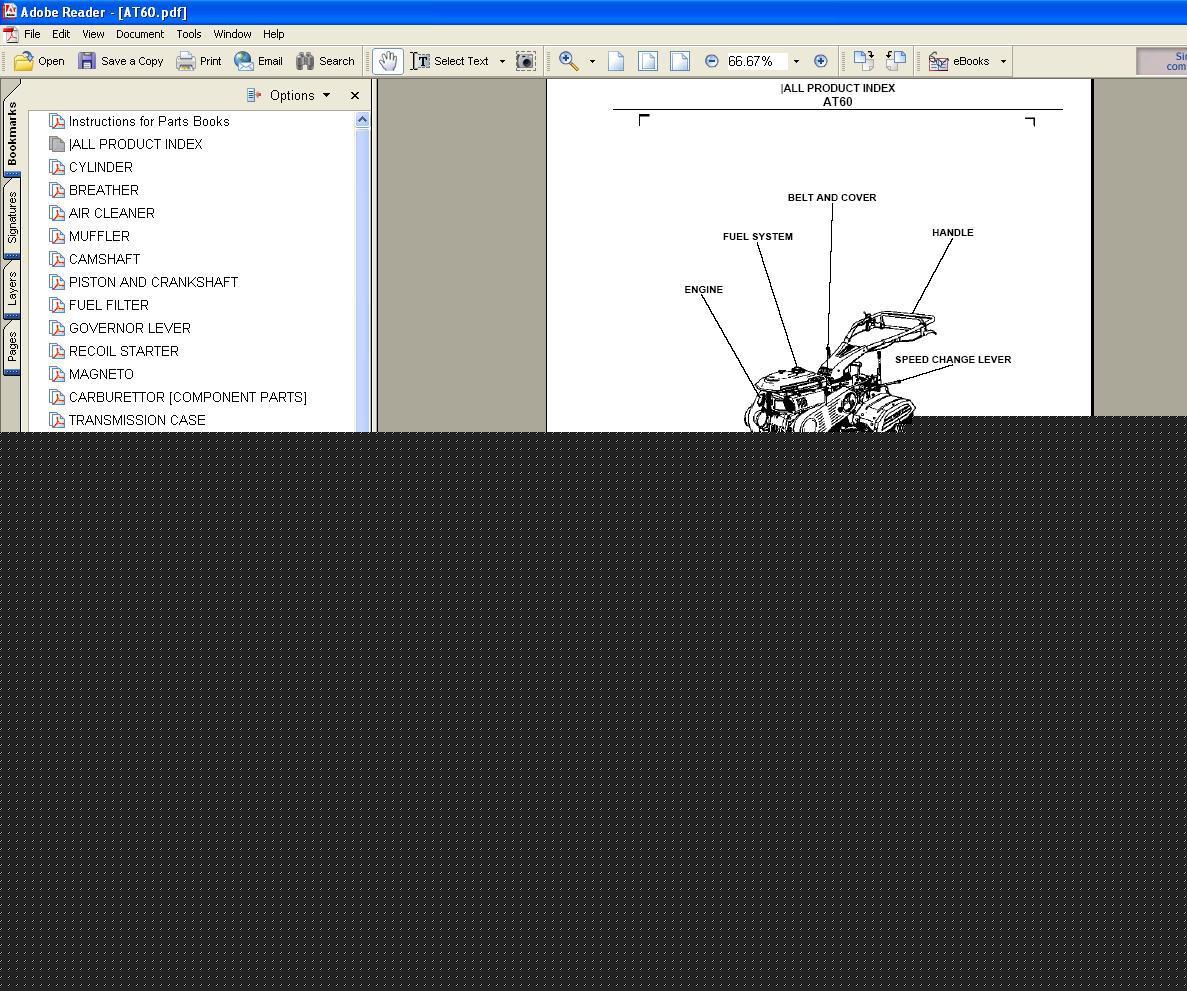Click the FUEL SYSTEM diagram label
This screenshot has width=1187, height=991.
coord(758,236)
